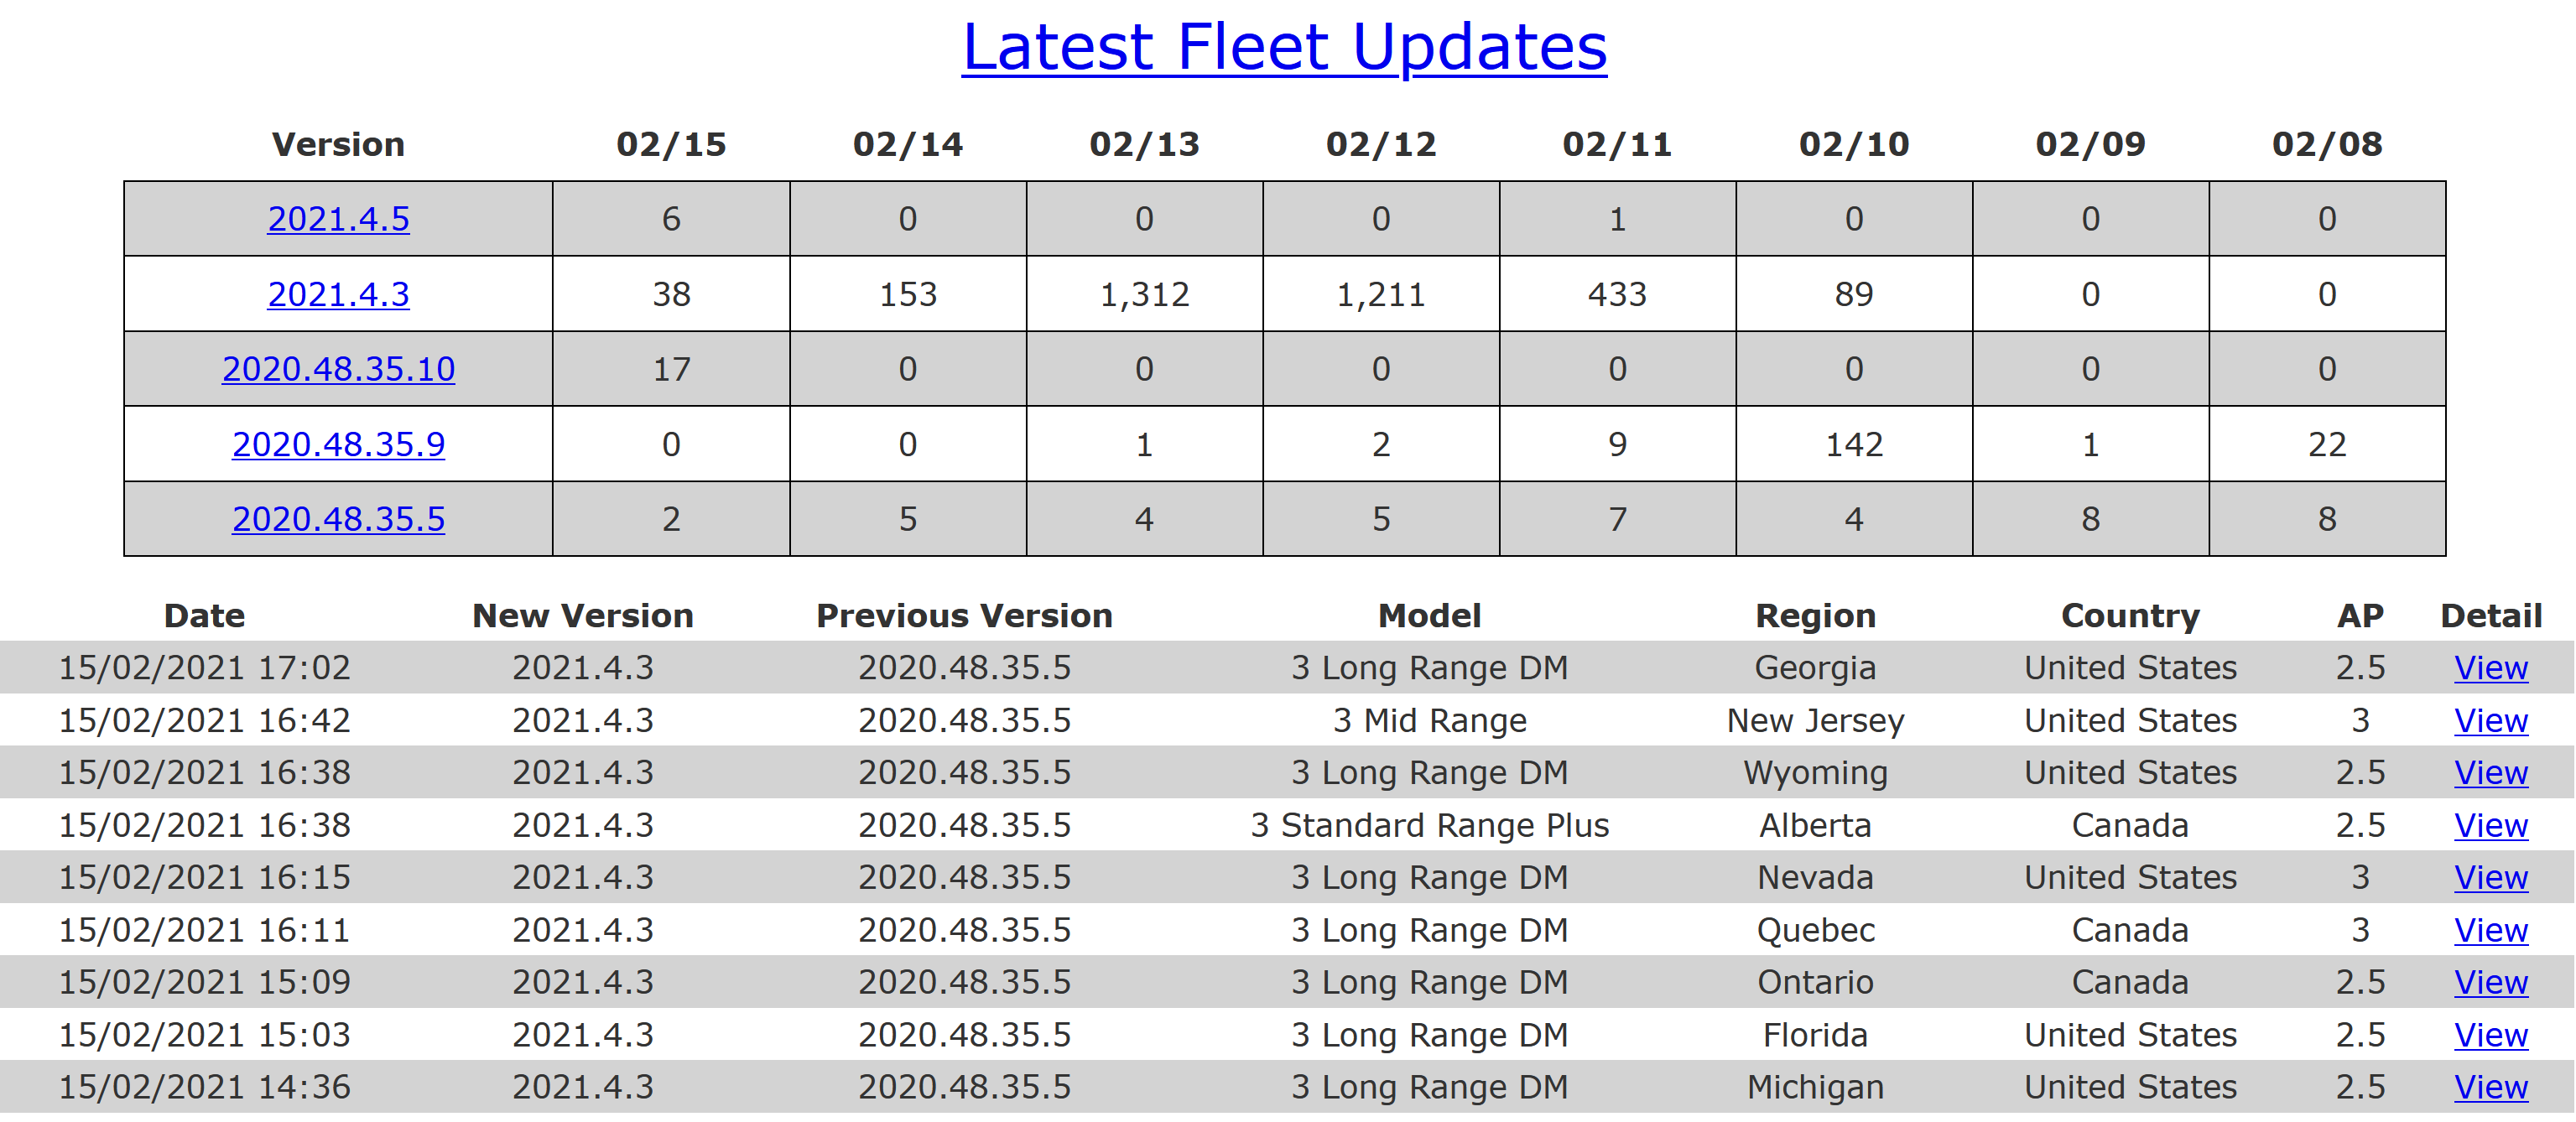The width and height of the screenshot is (2576, 1122).
Task: Open version 2020.48.35.5 link
Action: click(x=338, y=519)
